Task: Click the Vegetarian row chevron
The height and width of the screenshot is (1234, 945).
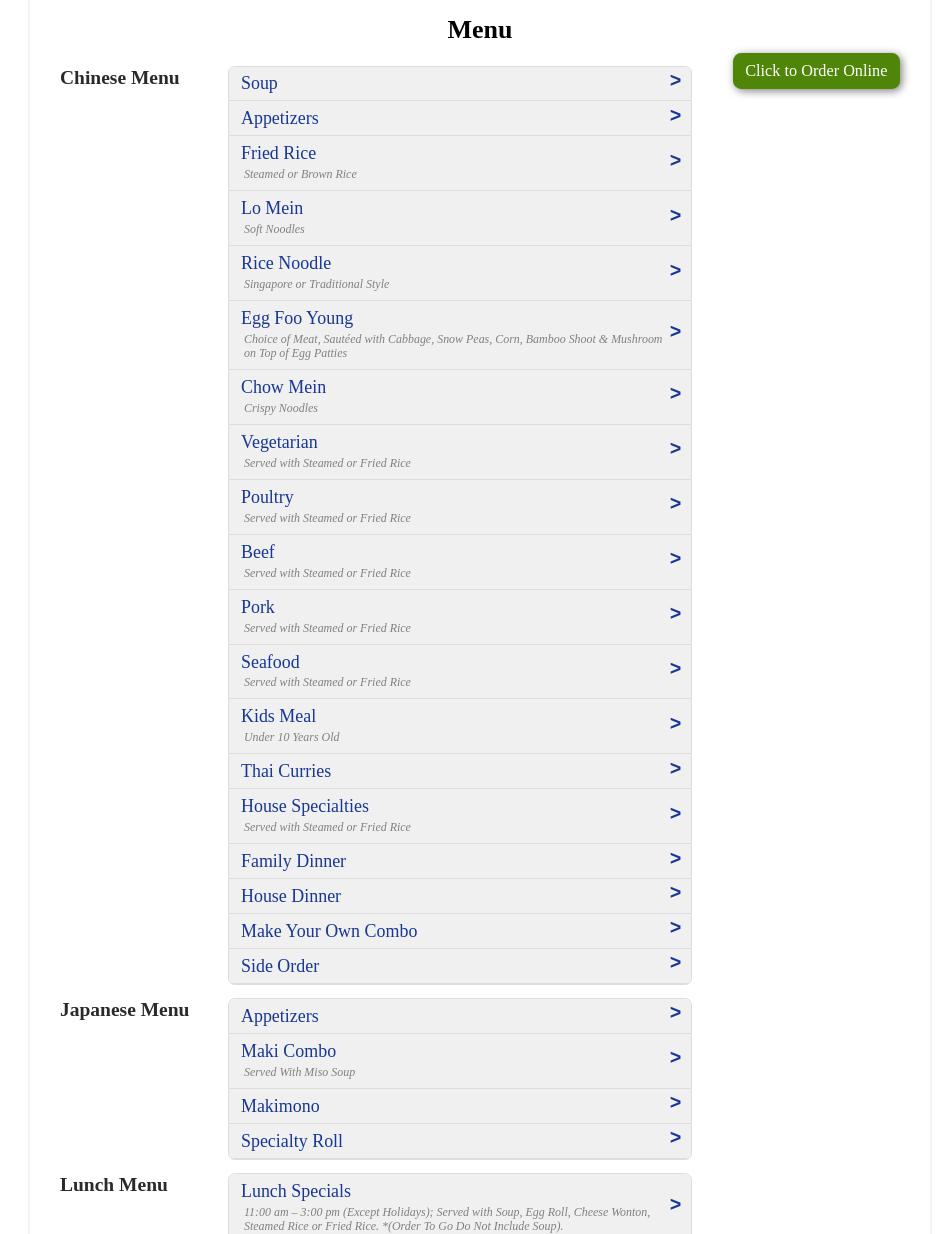Action: tap(675, 449)
